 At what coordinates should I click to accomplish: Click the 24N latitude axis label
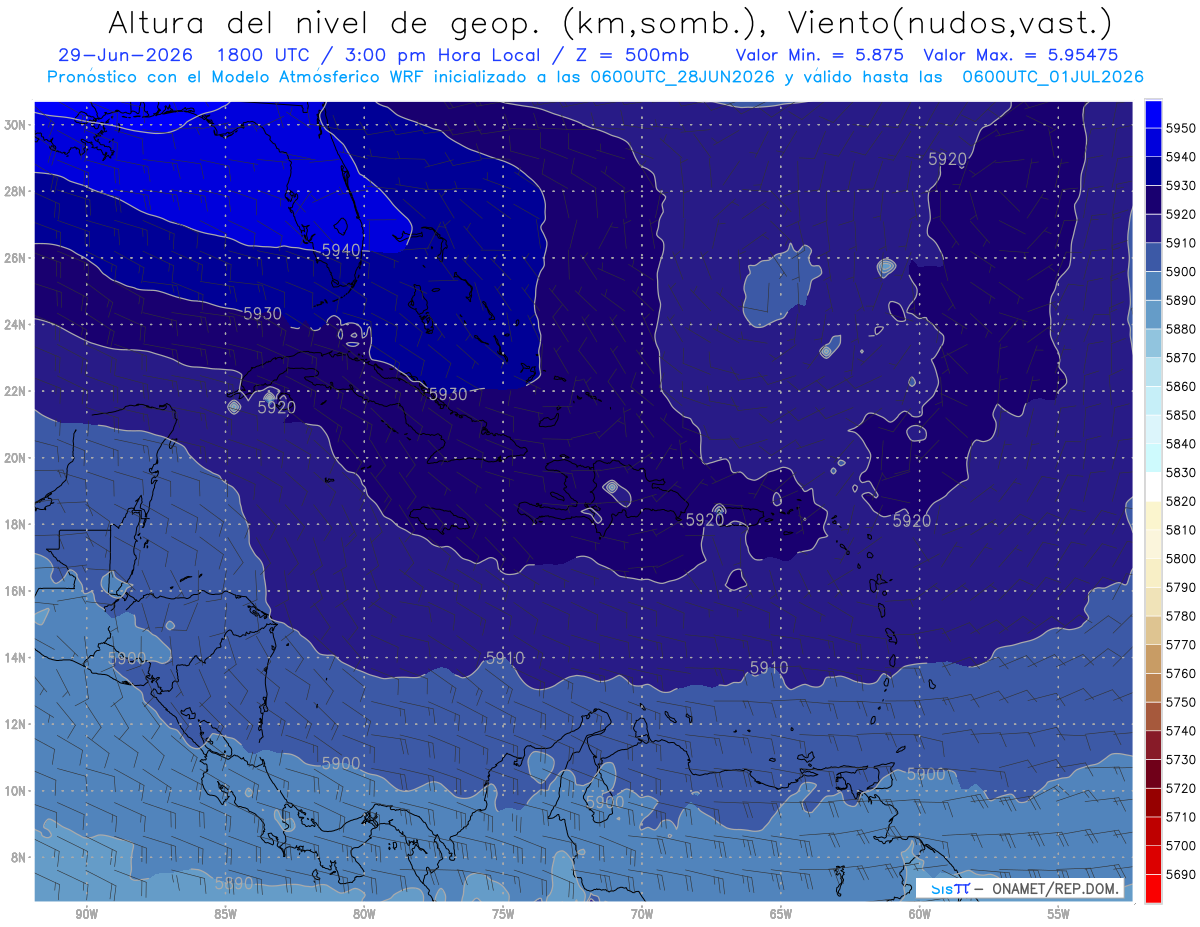pyautogui.click(x=16, y=324)
